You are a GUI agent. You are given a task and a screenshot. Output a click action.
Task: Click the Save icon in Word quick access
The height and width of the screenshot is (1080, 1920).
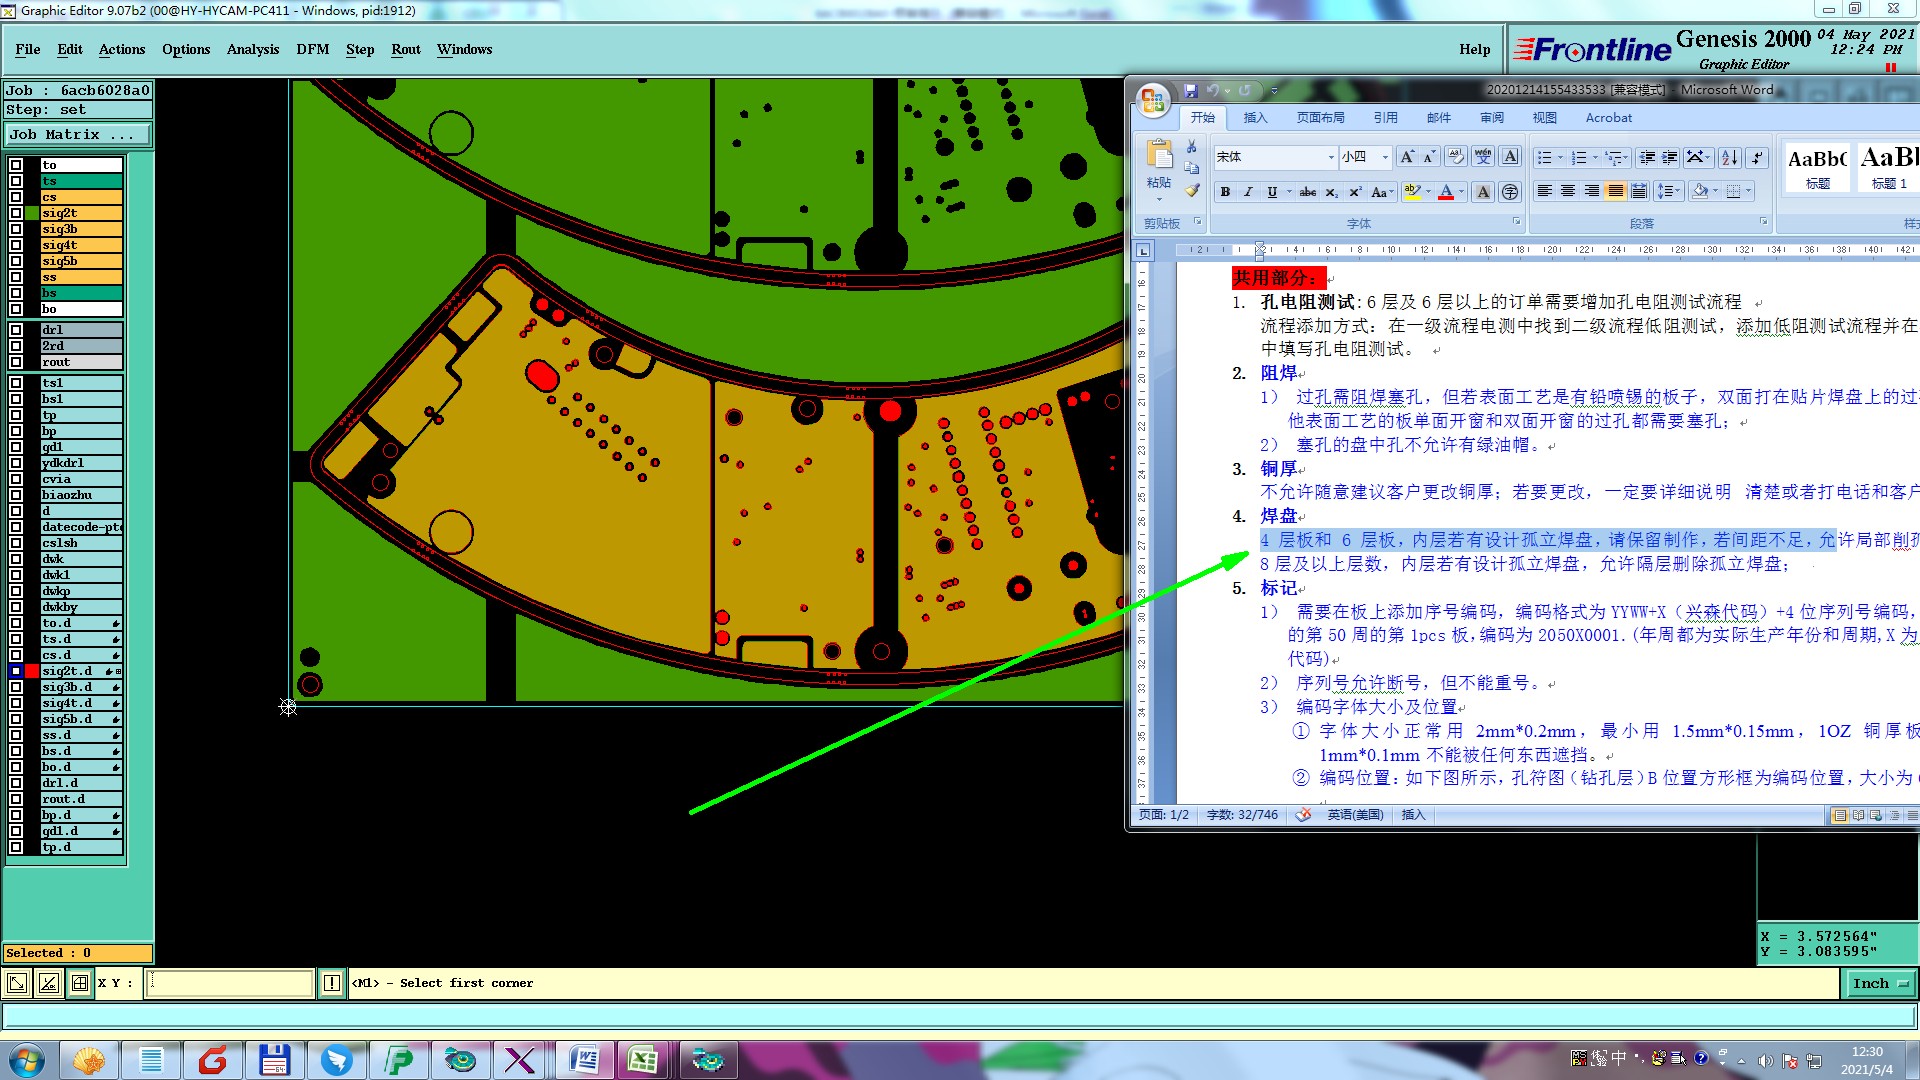tap(1191, 91)
